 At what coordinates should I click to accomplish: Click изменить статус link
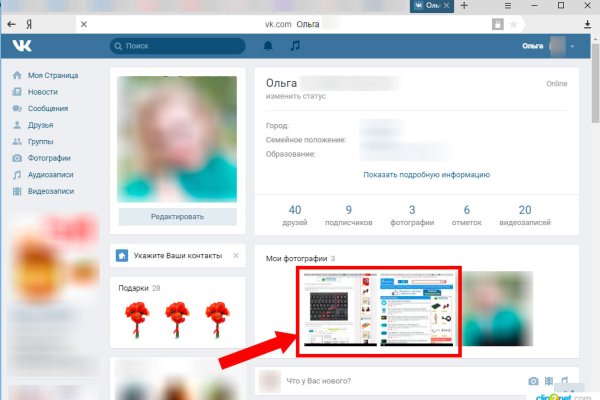coord(294,95)
